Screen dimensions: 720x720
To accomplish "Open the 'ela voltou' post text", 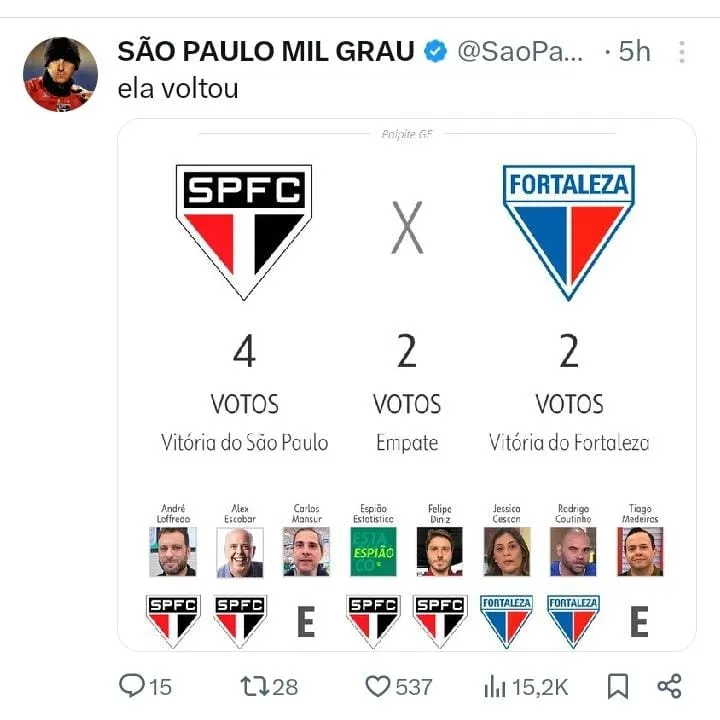I will point(178,88).
